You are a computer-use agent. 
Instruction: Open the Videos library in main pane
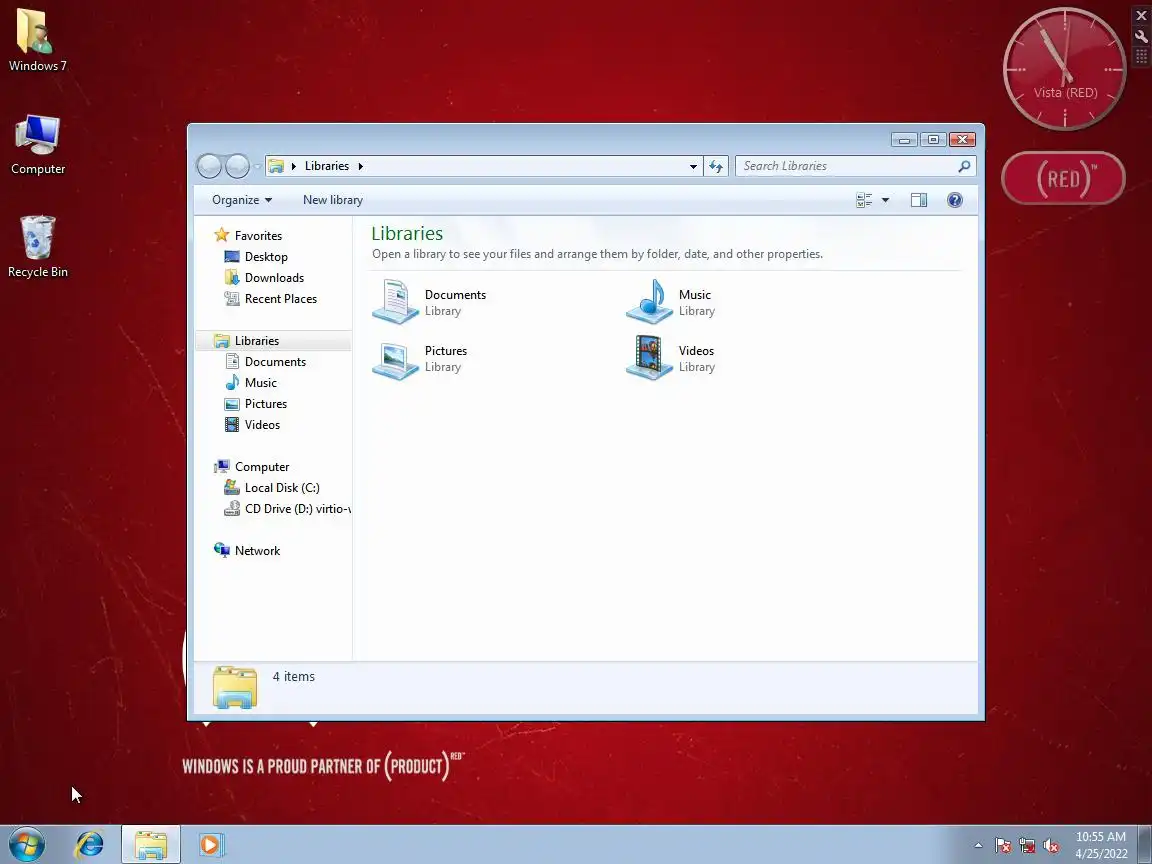tap(671, 359)
